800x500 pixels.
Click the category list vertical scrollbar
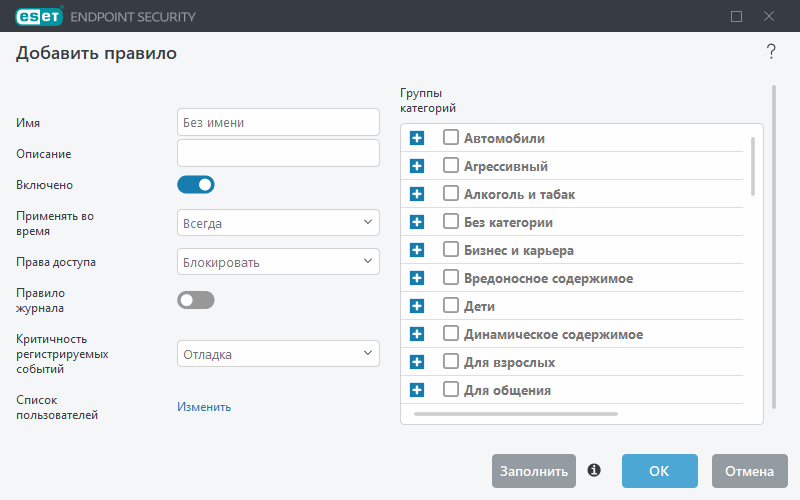coord(753,166)
